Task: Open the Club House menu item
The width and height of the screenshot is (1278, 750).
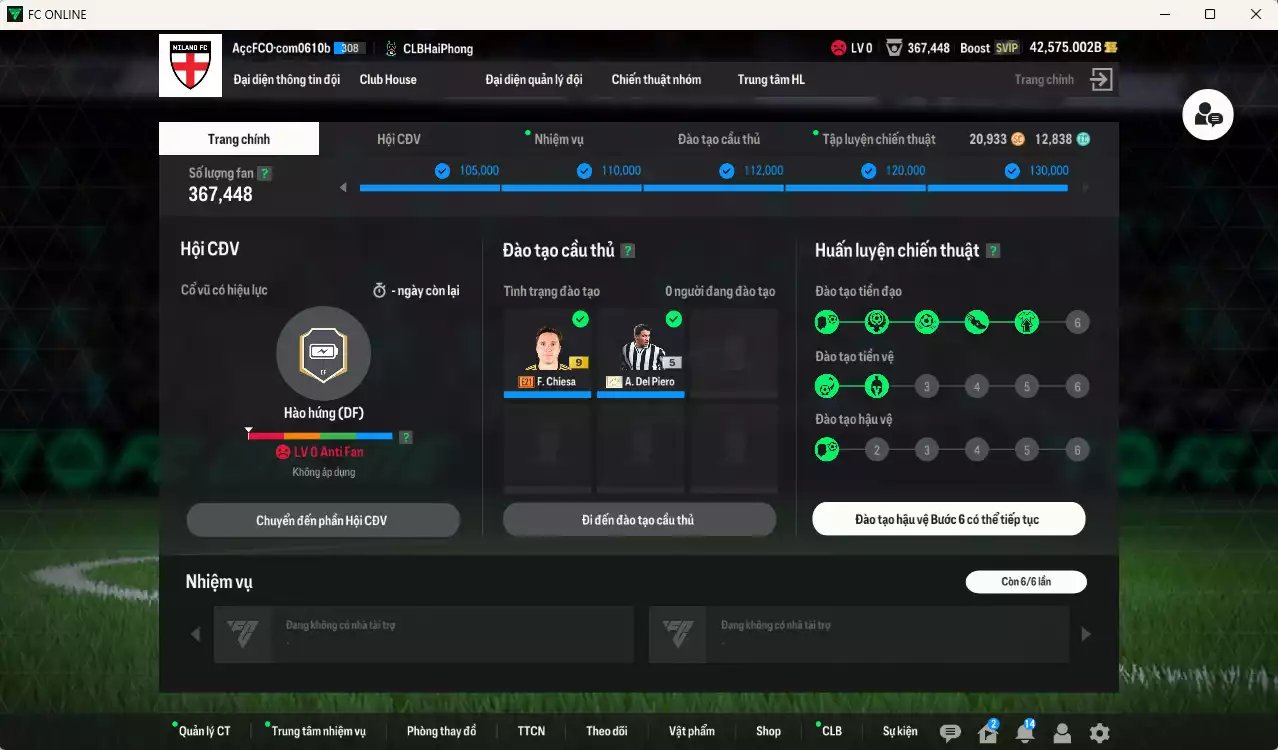Action: pyautogui.click(x=388, y=79)
